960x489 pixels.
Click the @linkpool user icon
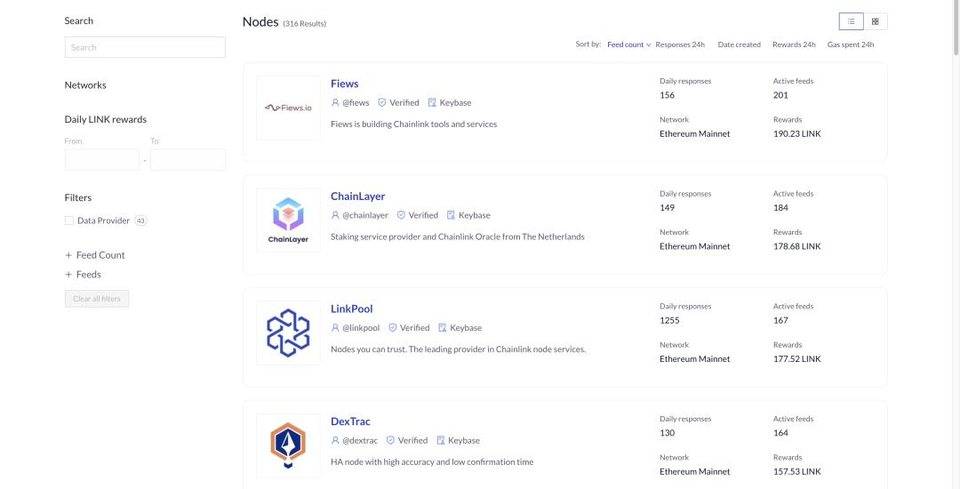click(x=335, y=328)
